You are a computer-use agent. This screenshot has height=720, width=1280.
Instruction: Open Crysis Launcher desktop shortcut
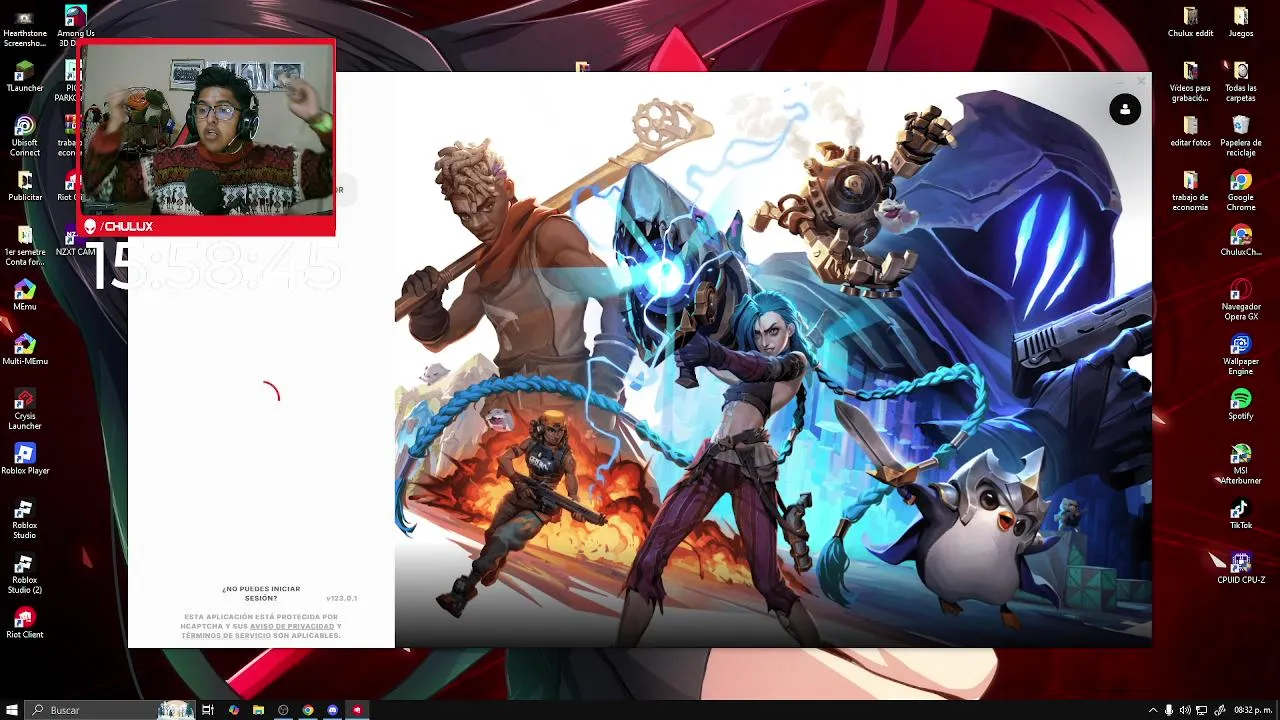(x=25, y=409)
